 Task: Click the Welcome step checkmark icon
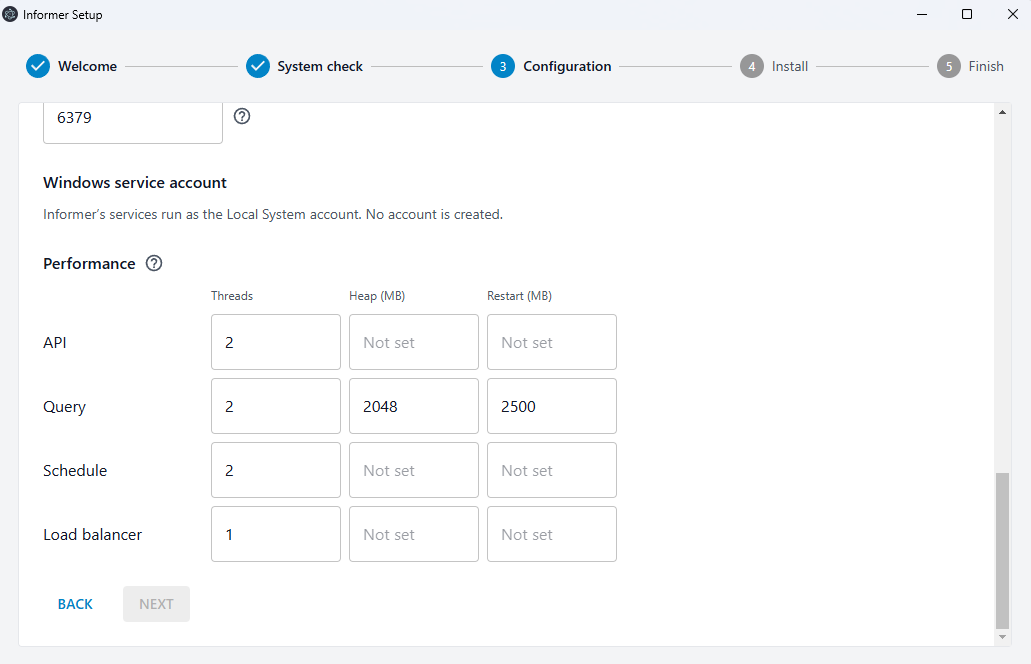(x=38, y=66)
